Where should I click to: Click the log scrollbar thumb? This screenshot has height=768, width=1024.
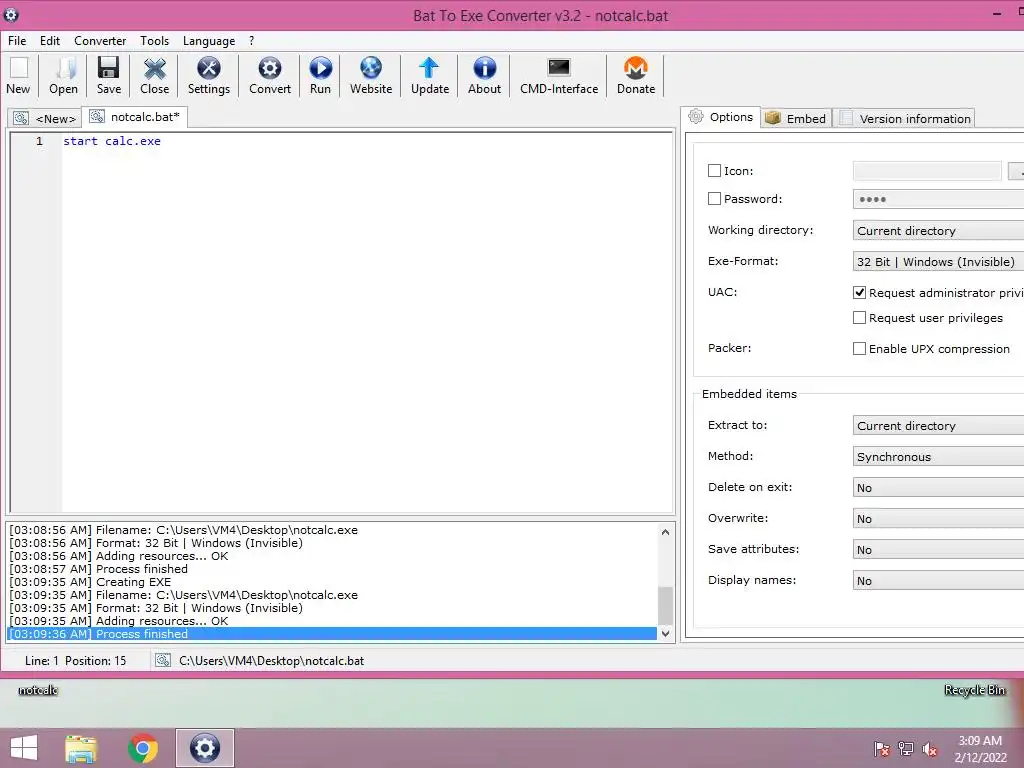(x=665, y=605)
